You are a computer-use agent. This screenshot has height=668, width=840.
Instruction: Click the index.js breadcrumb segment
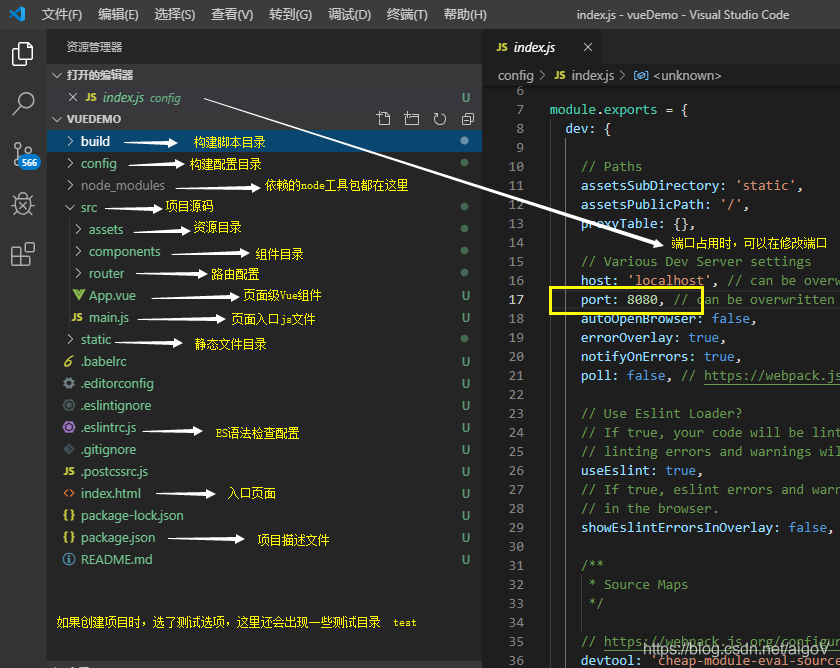(592, 76)
